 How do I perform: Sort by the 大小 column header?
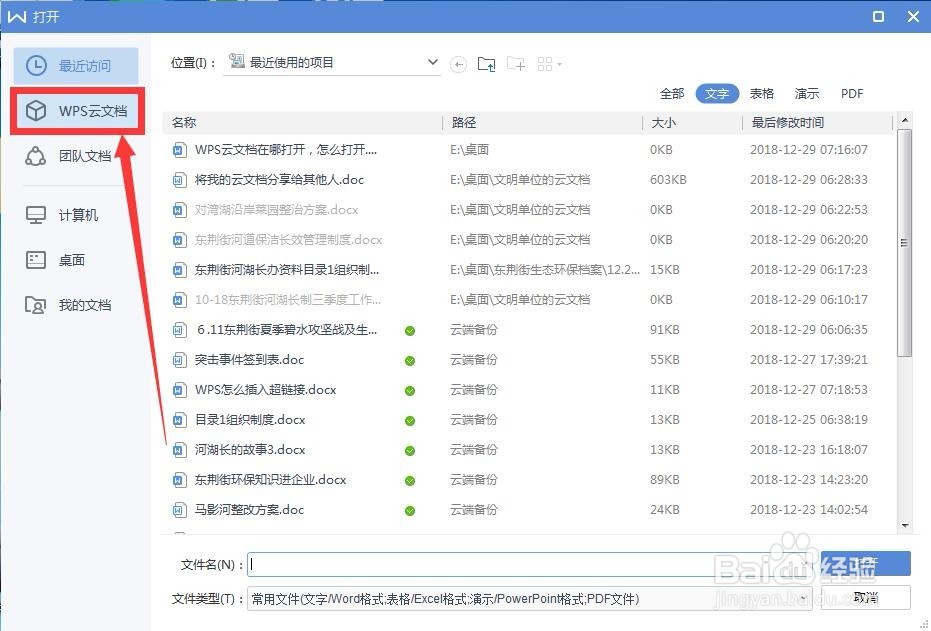tap(693, 123)
